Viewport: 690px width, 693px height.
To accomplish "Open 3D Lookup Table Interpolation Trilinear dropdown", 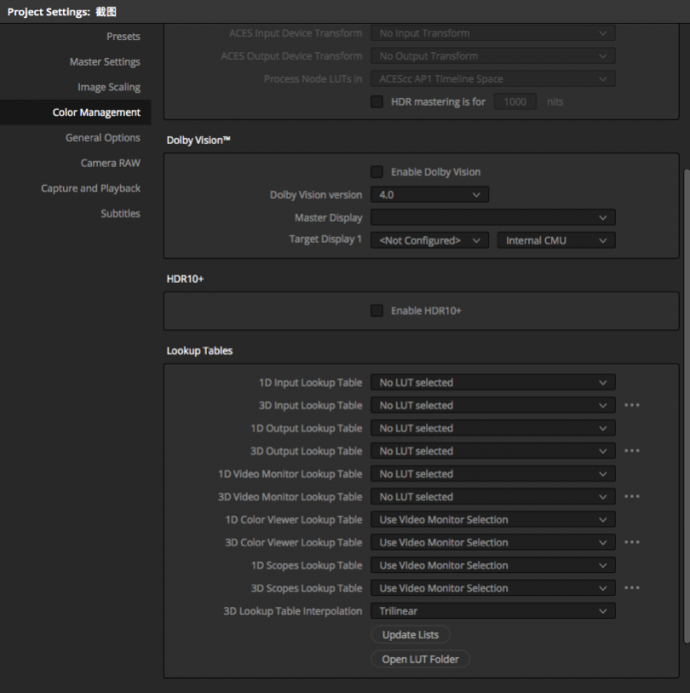I will point(493,611).
